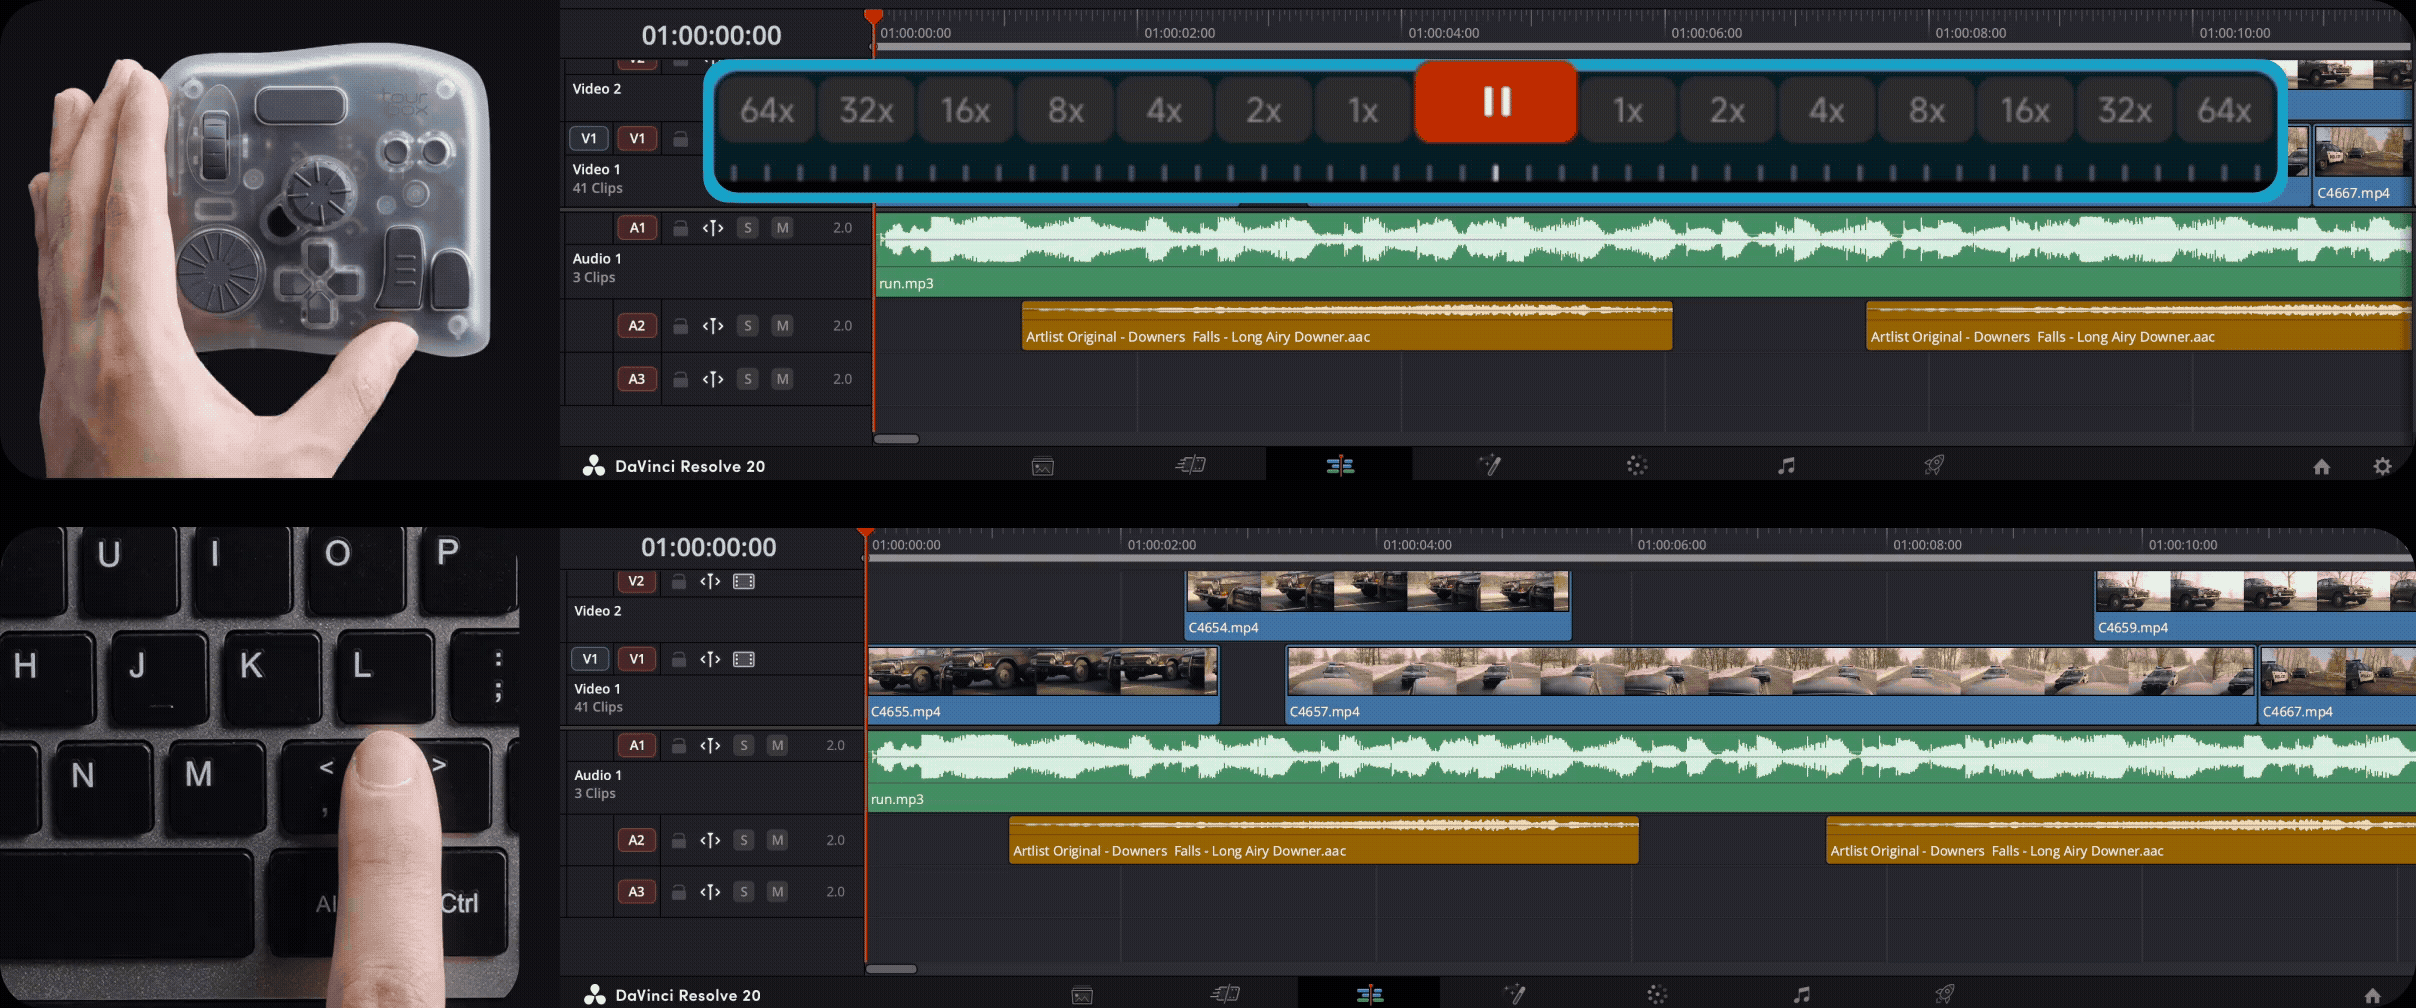Open the Fairlight page music note icon
Screen dimensions: 2416x1008
point(1786,464)
